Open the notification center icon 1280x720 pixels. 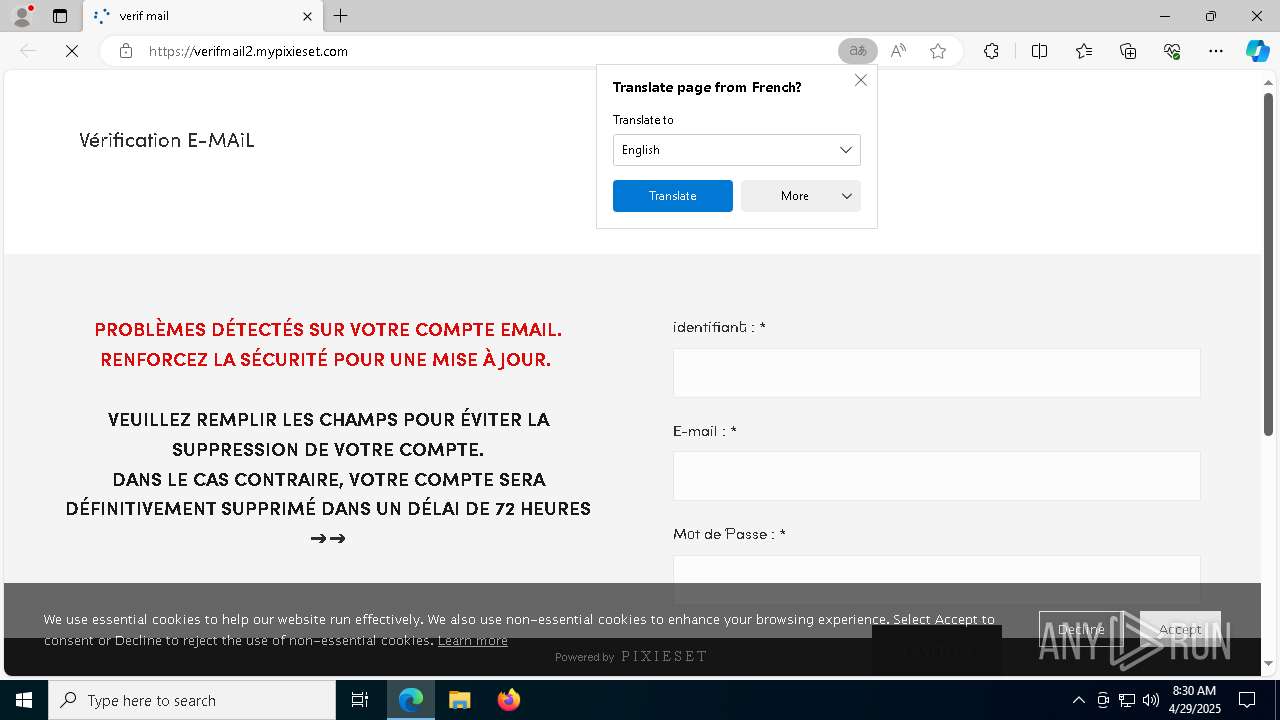point(1247,700)
